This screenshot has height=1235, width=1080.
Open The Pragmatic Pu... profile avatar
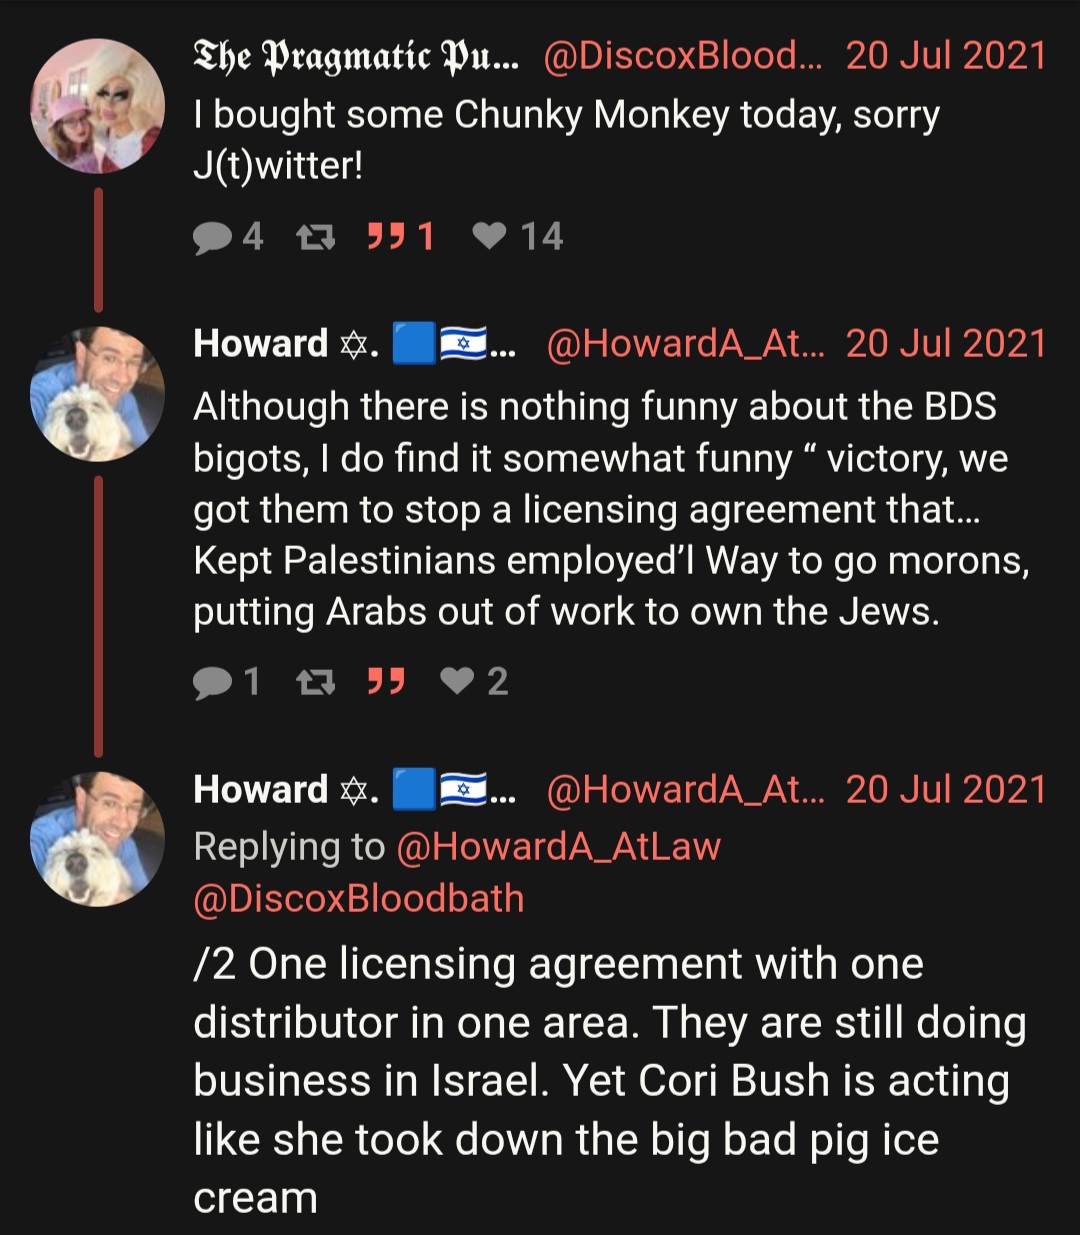point(97,106)
